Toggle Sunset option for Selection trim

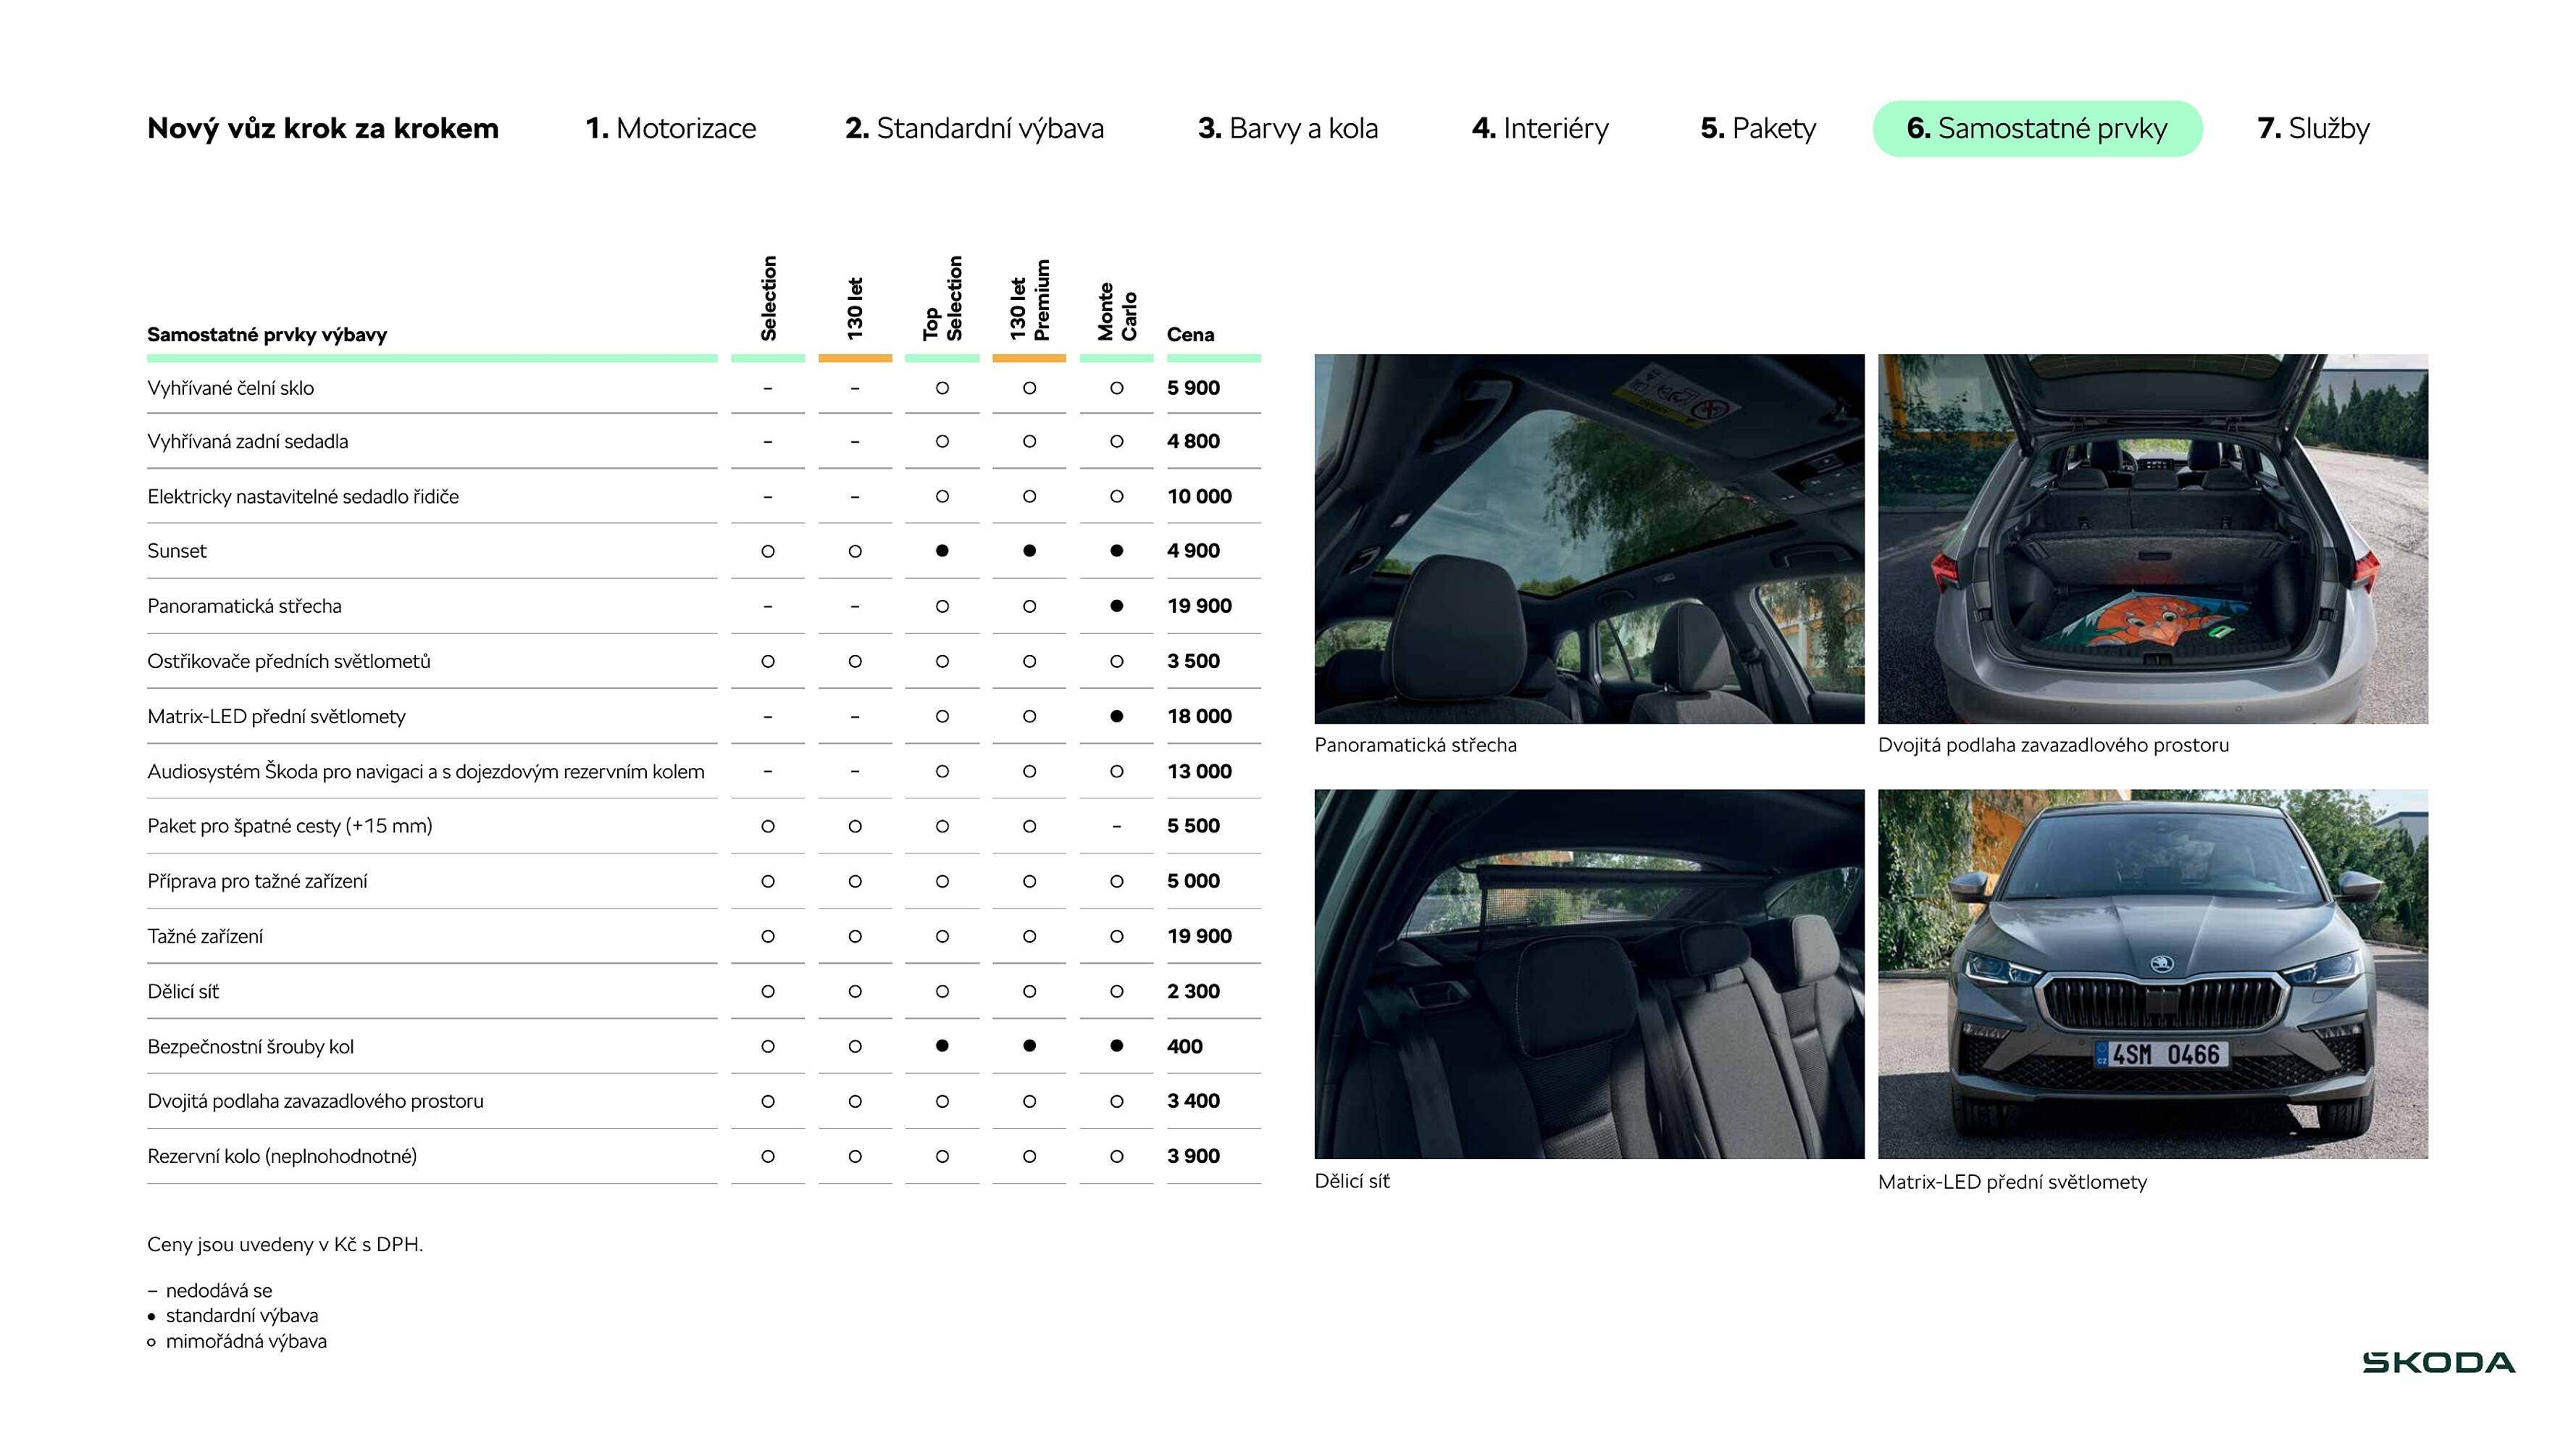pos(767,551)
